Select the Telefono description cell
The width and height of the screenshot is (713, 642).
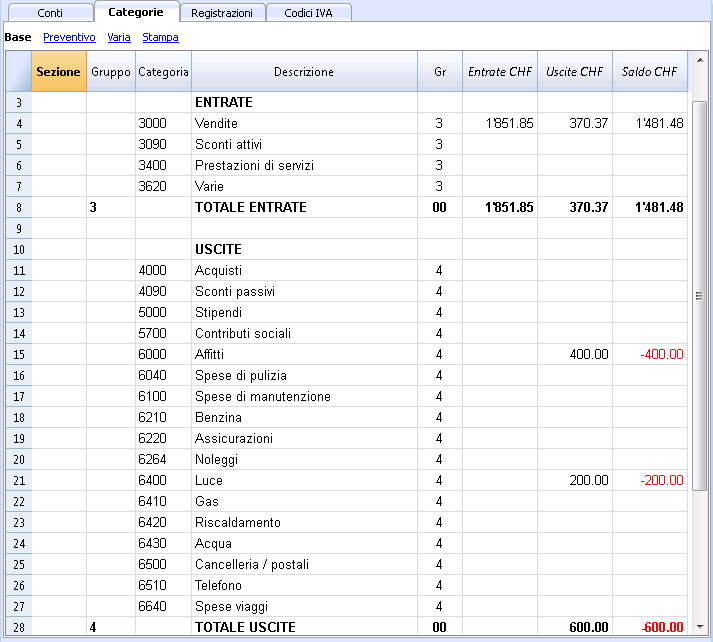(x=304, y=585)
